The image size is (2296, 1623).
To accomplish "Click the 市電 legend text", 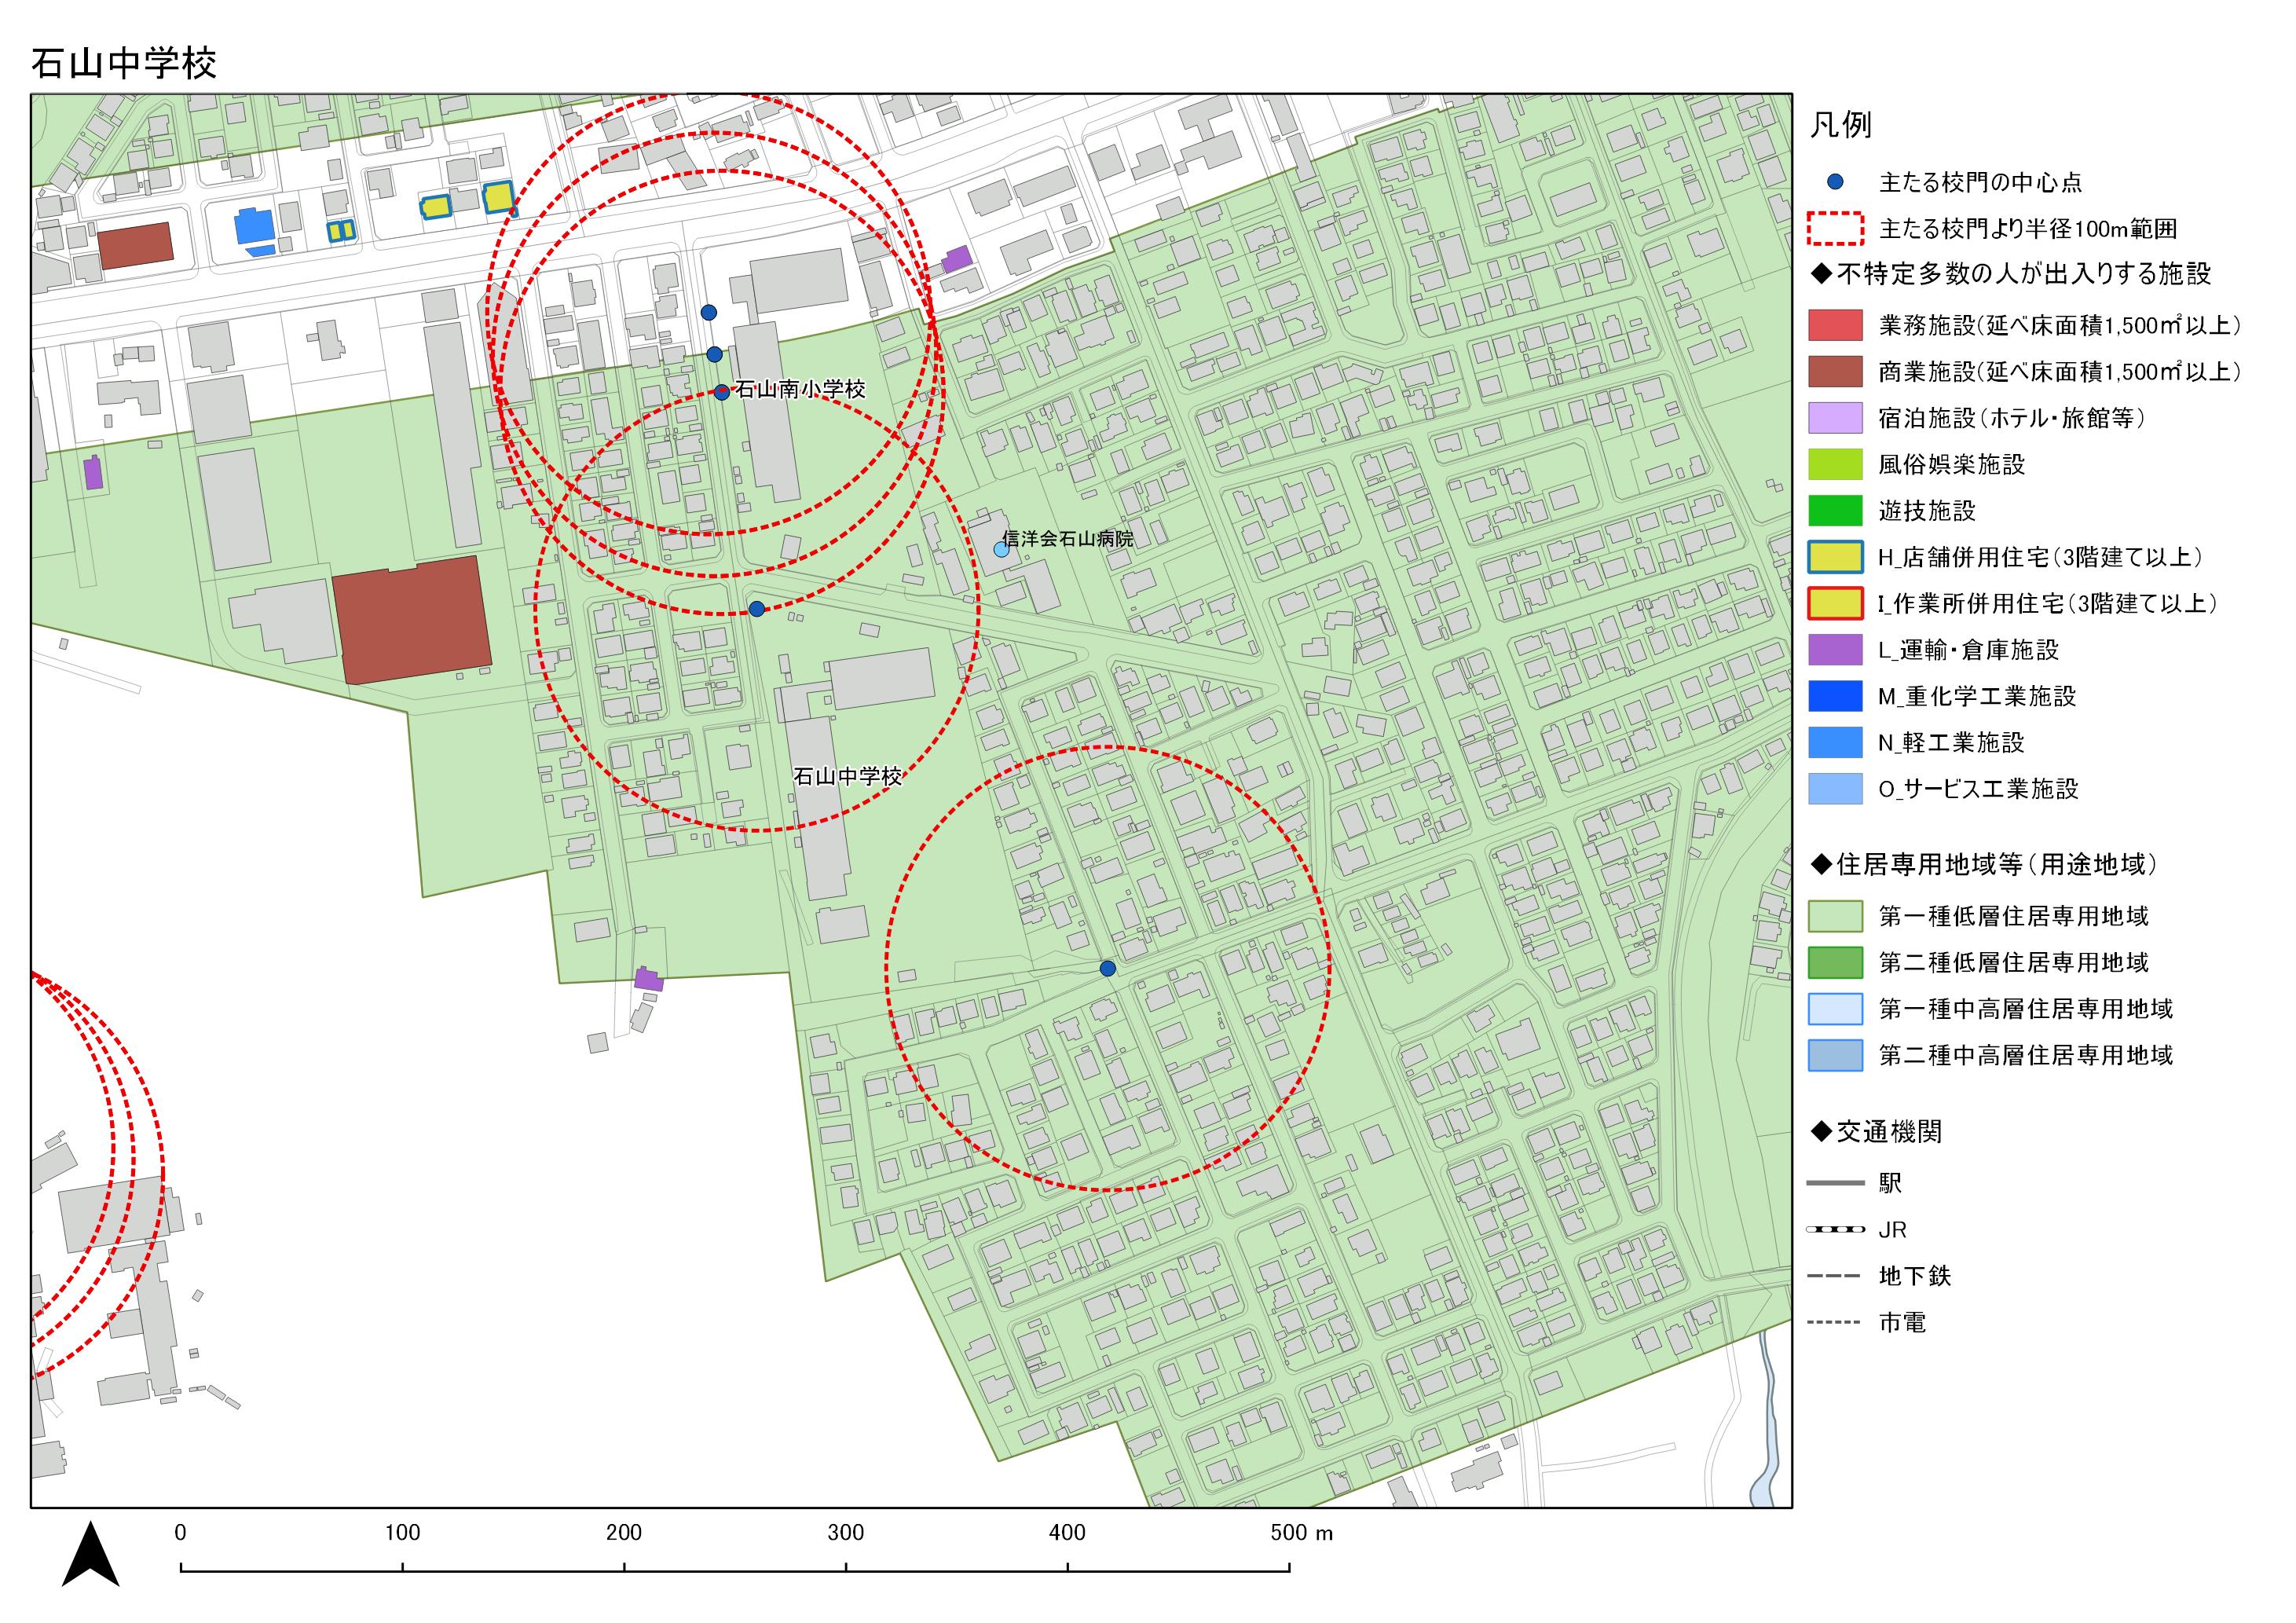I will click(x=1902, y=1322).
